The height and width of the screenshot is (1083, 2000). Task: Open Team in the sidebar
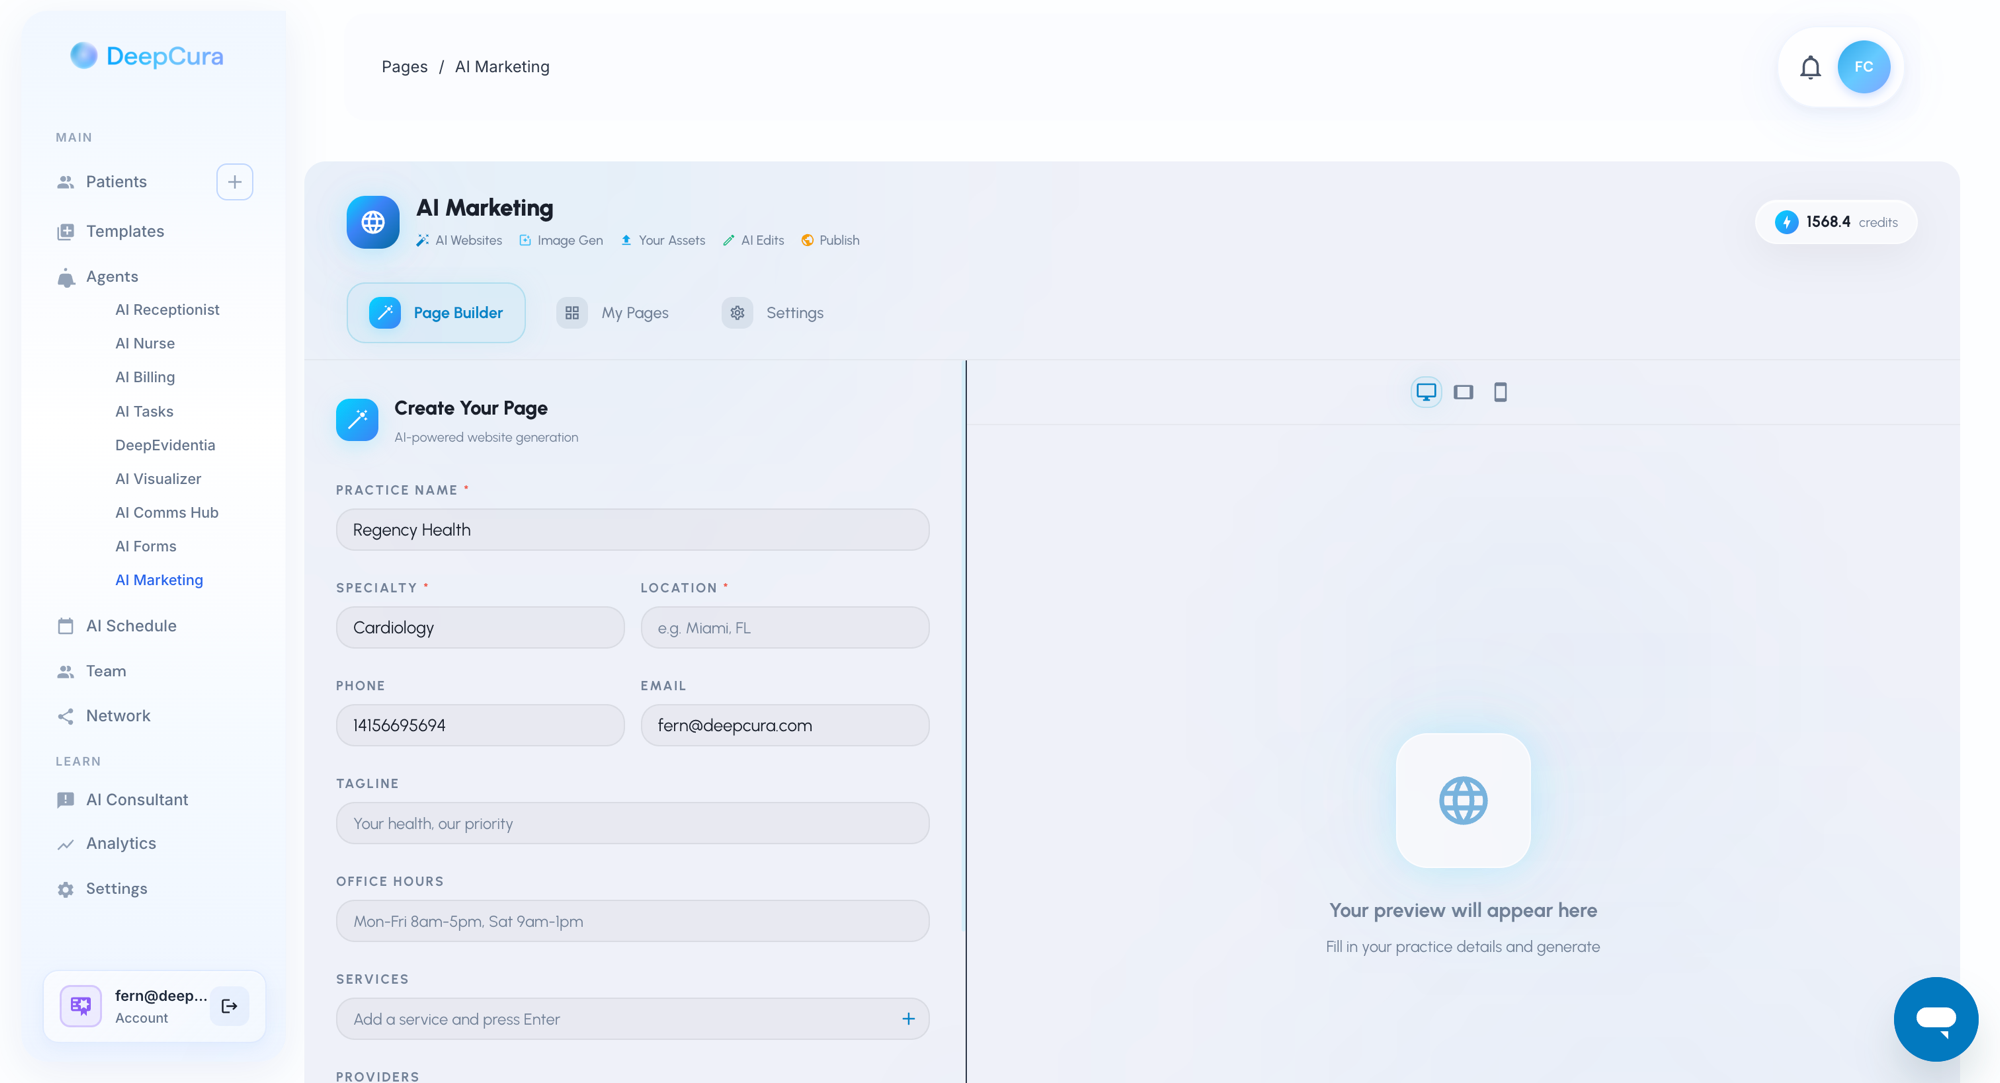click(106, 671)
